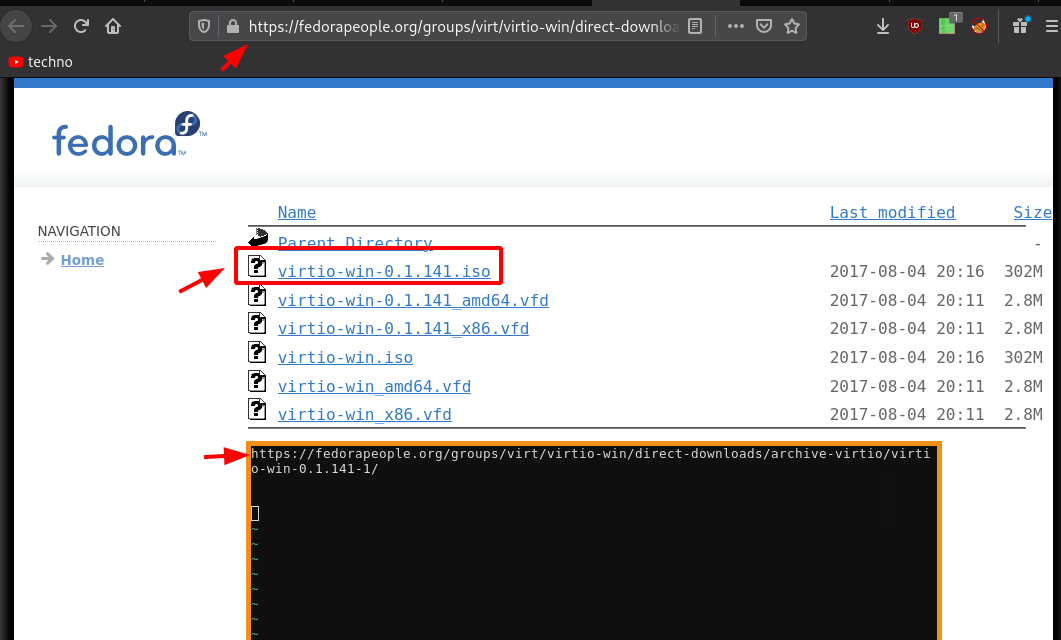The image size is (1061, 640).
Task: Reload the current page
Action: click(81, 26)
